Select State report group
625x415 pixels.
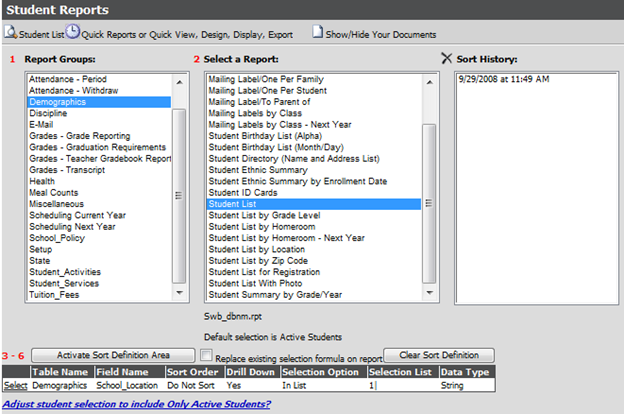[x=99, y=261]
